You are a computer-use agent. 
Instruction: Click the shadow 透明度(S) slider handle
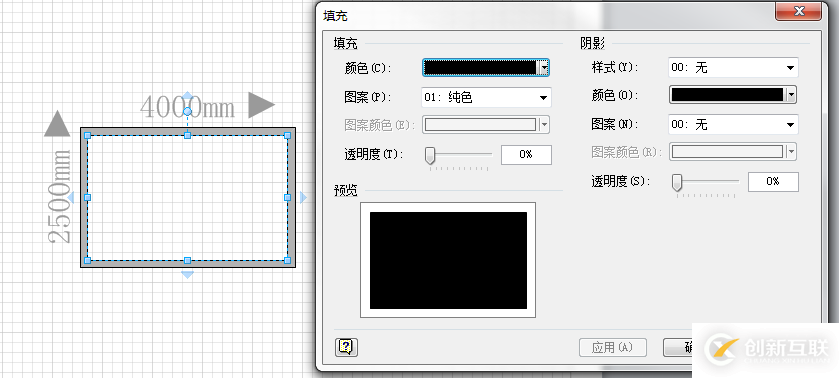(x=677, y=183)
